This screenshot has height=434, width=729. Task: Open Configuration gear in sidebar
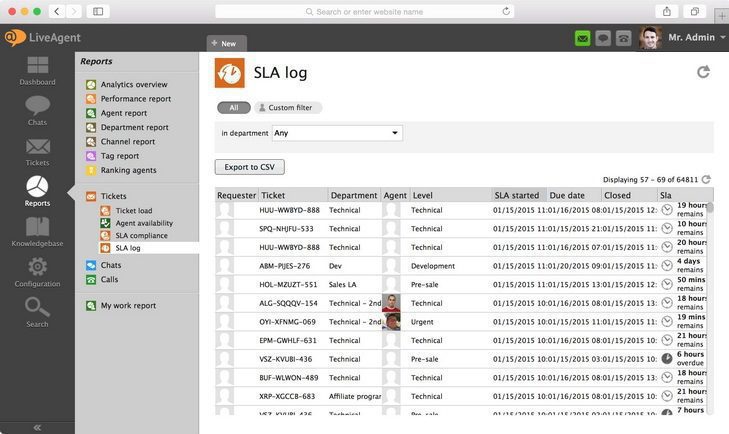37,272
